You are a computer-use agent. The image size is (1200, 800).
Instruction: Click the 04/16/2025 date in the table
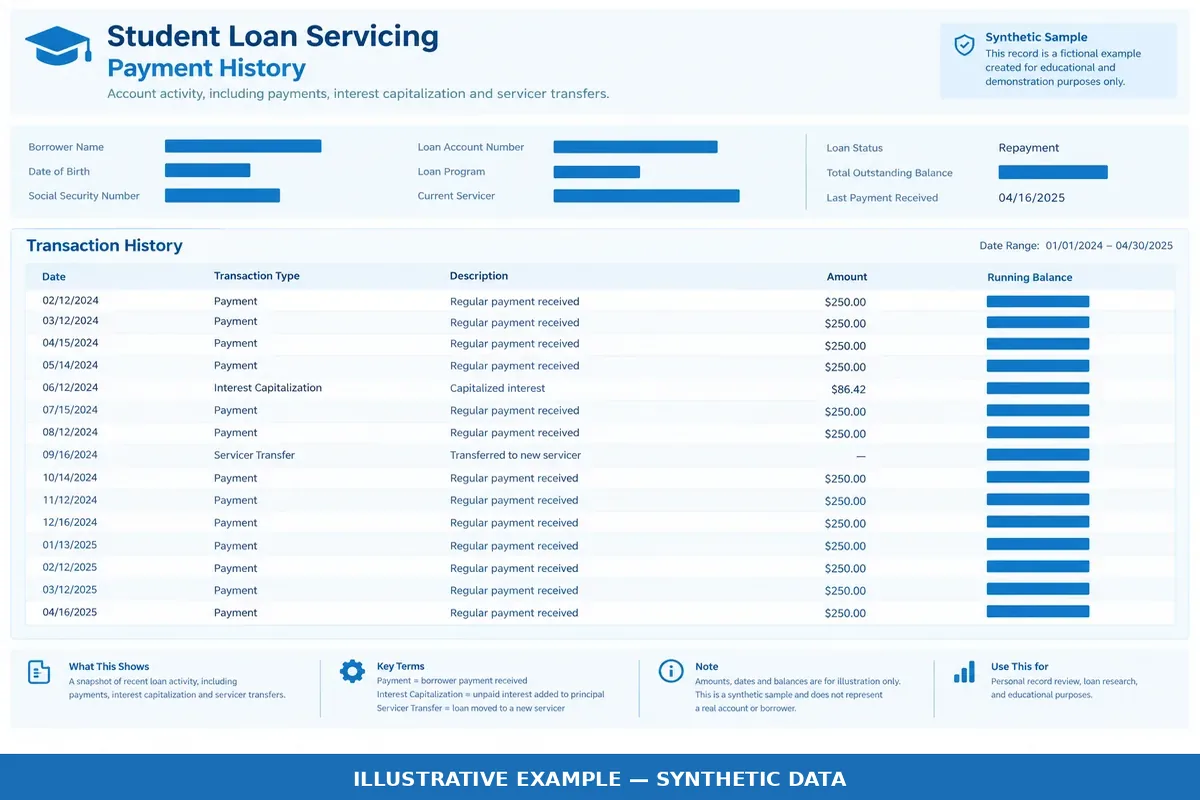[x=70, y=612]
